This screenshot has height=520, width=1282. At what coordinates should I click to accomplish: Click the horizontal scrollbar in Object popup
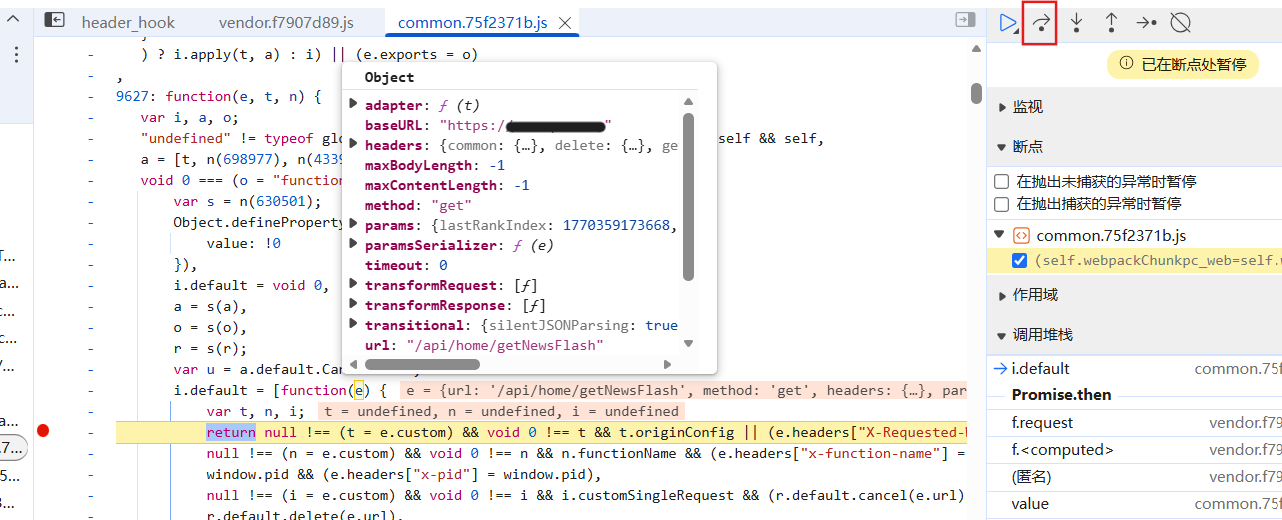[450, 364]
